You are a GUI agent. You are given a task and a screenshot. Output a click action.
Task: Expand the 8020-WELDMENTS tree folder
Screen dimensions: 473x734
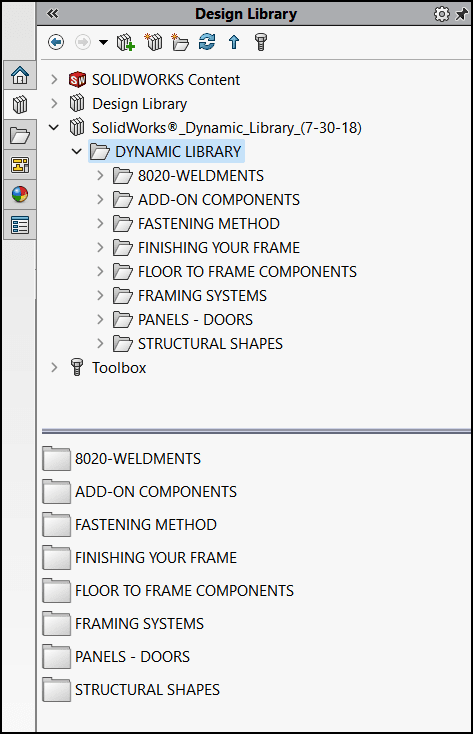click(100, 176)
